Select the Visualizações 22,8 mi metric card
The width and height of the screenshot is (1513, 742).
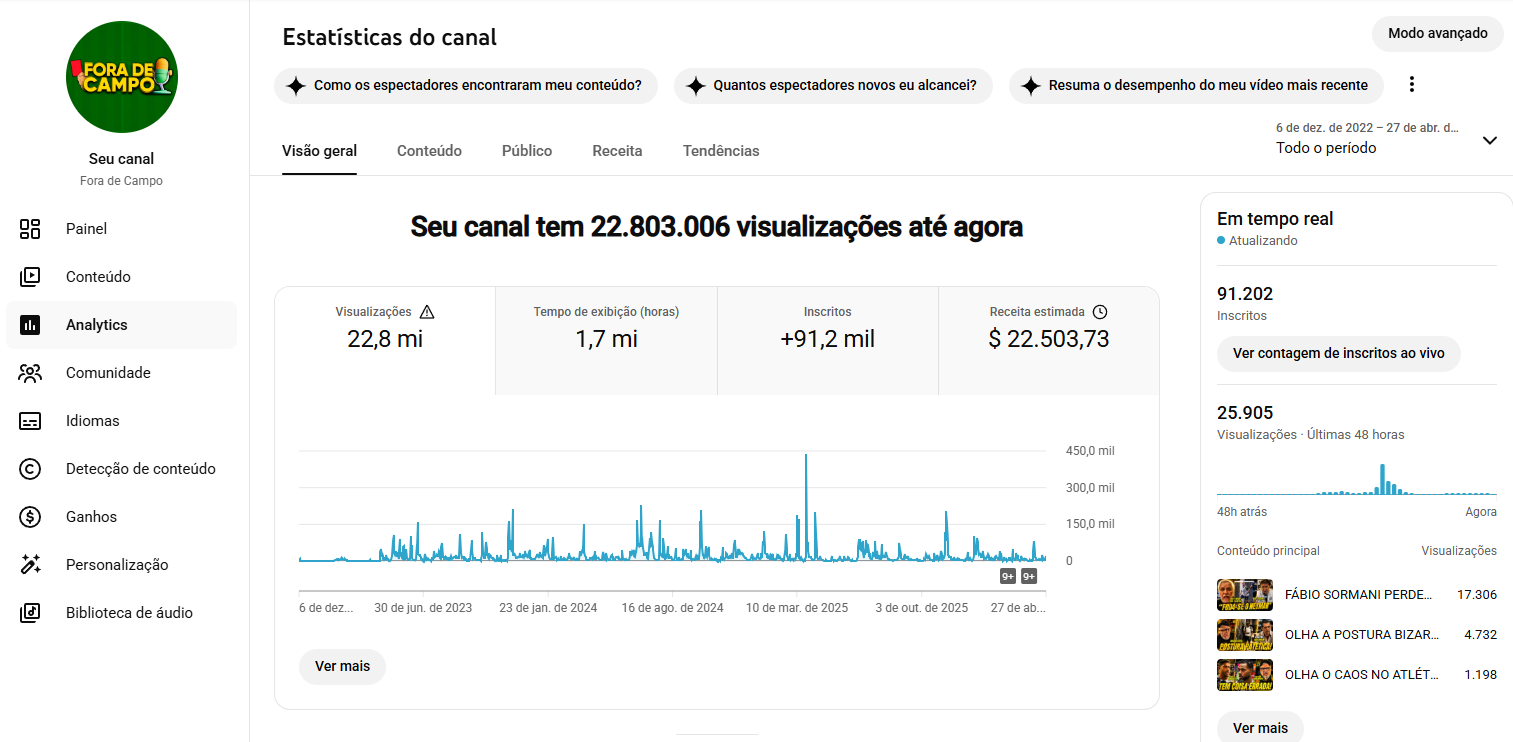tap(385, 341)
